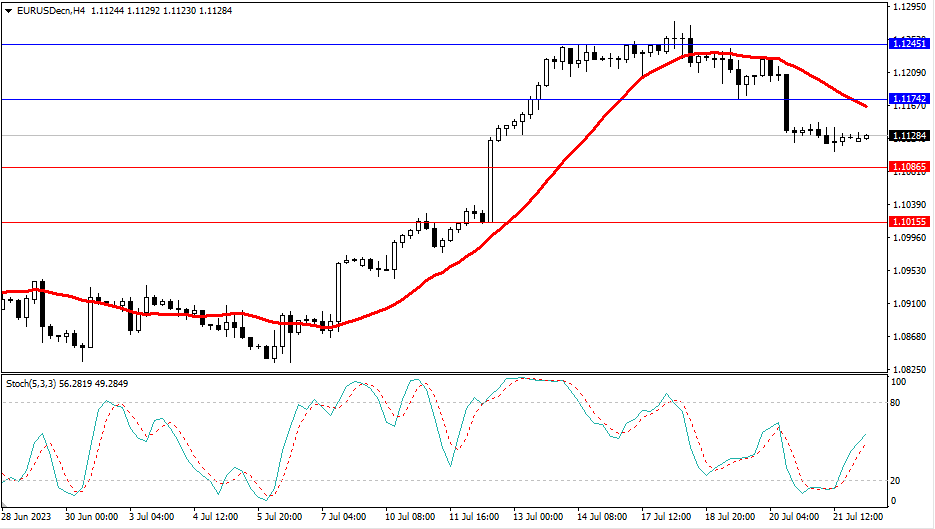Click the 10 Jul 08:00 time label
Image resolution: width=935 pixels, height=529 pixels.
tap(408, 518)
